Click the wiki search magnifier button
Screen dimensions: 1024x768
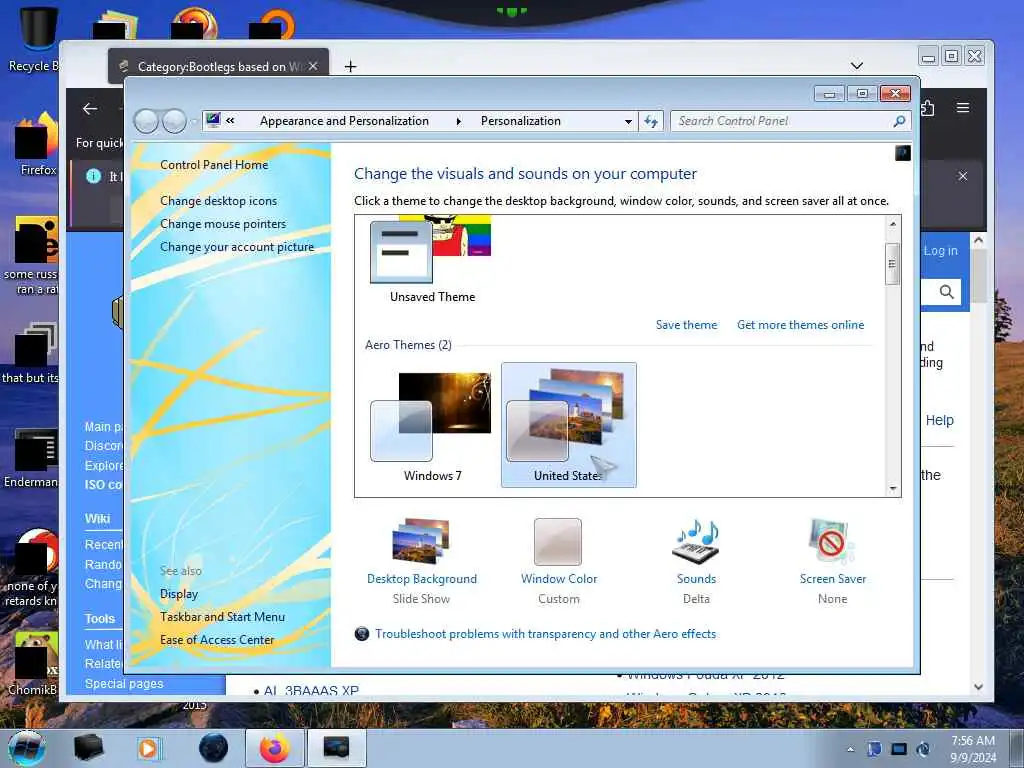tap(946, 292)
